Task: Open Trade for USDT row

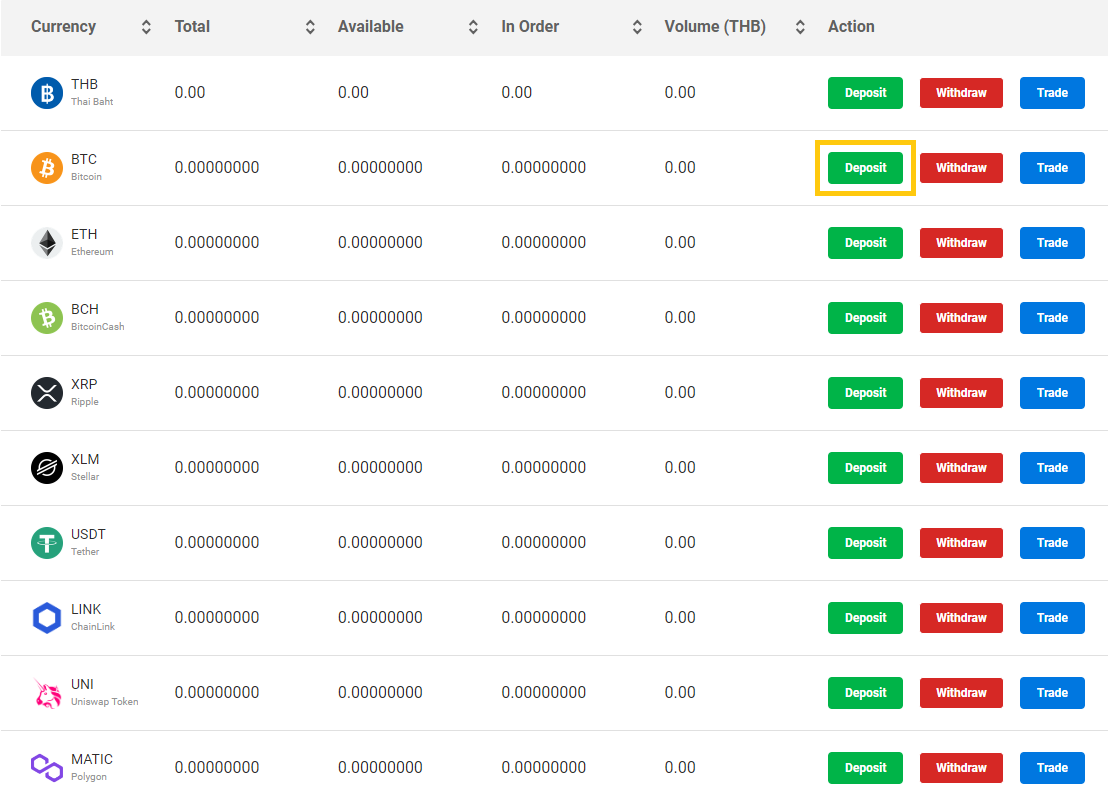Action: [x=1052, y=543]
